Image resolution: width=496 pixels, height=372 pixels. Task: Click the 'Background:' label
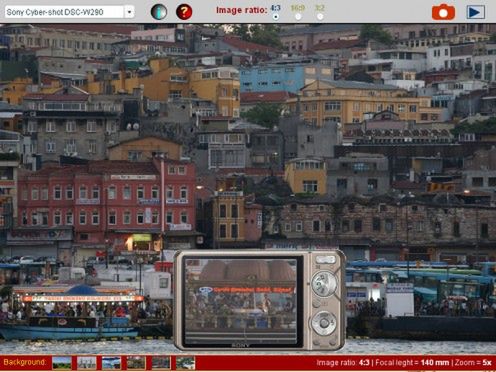(x=25, y=362)
